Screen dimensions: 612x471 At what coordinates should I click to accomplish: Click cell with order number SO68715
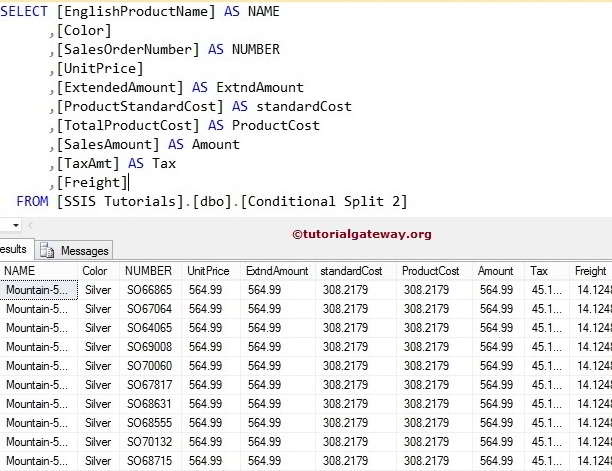click(149, 461)
